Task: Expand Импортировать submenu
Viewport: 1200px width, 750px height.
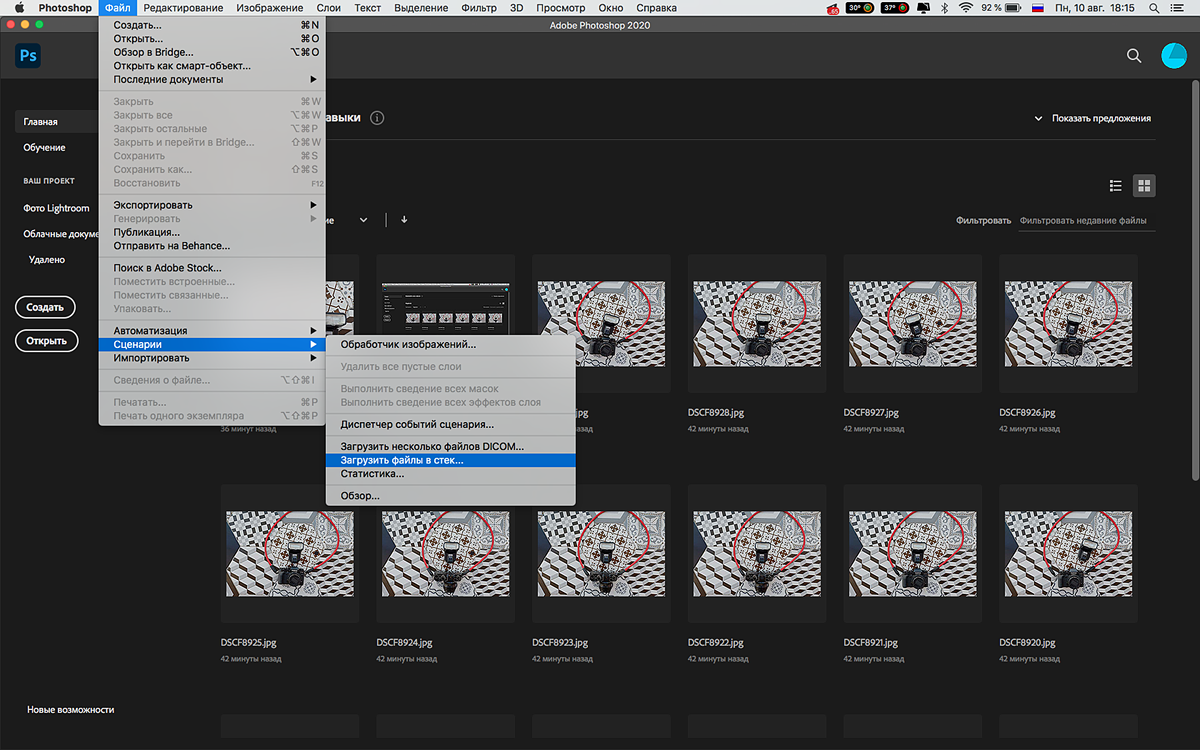Action: (x=211, y=358)
